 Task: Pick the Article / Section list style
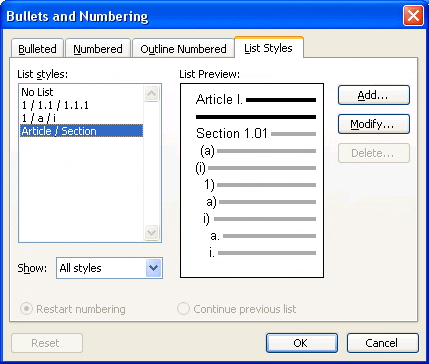(81, 131)
